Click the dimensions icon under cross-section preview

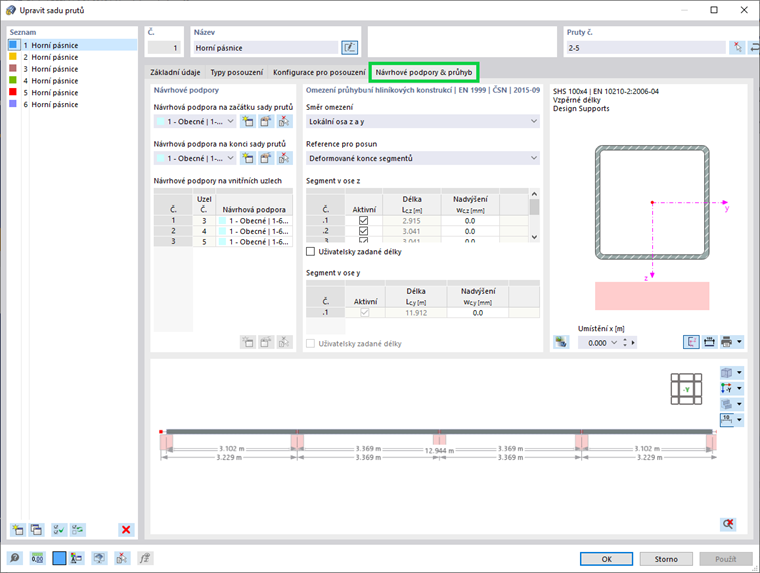pos(709,342)
